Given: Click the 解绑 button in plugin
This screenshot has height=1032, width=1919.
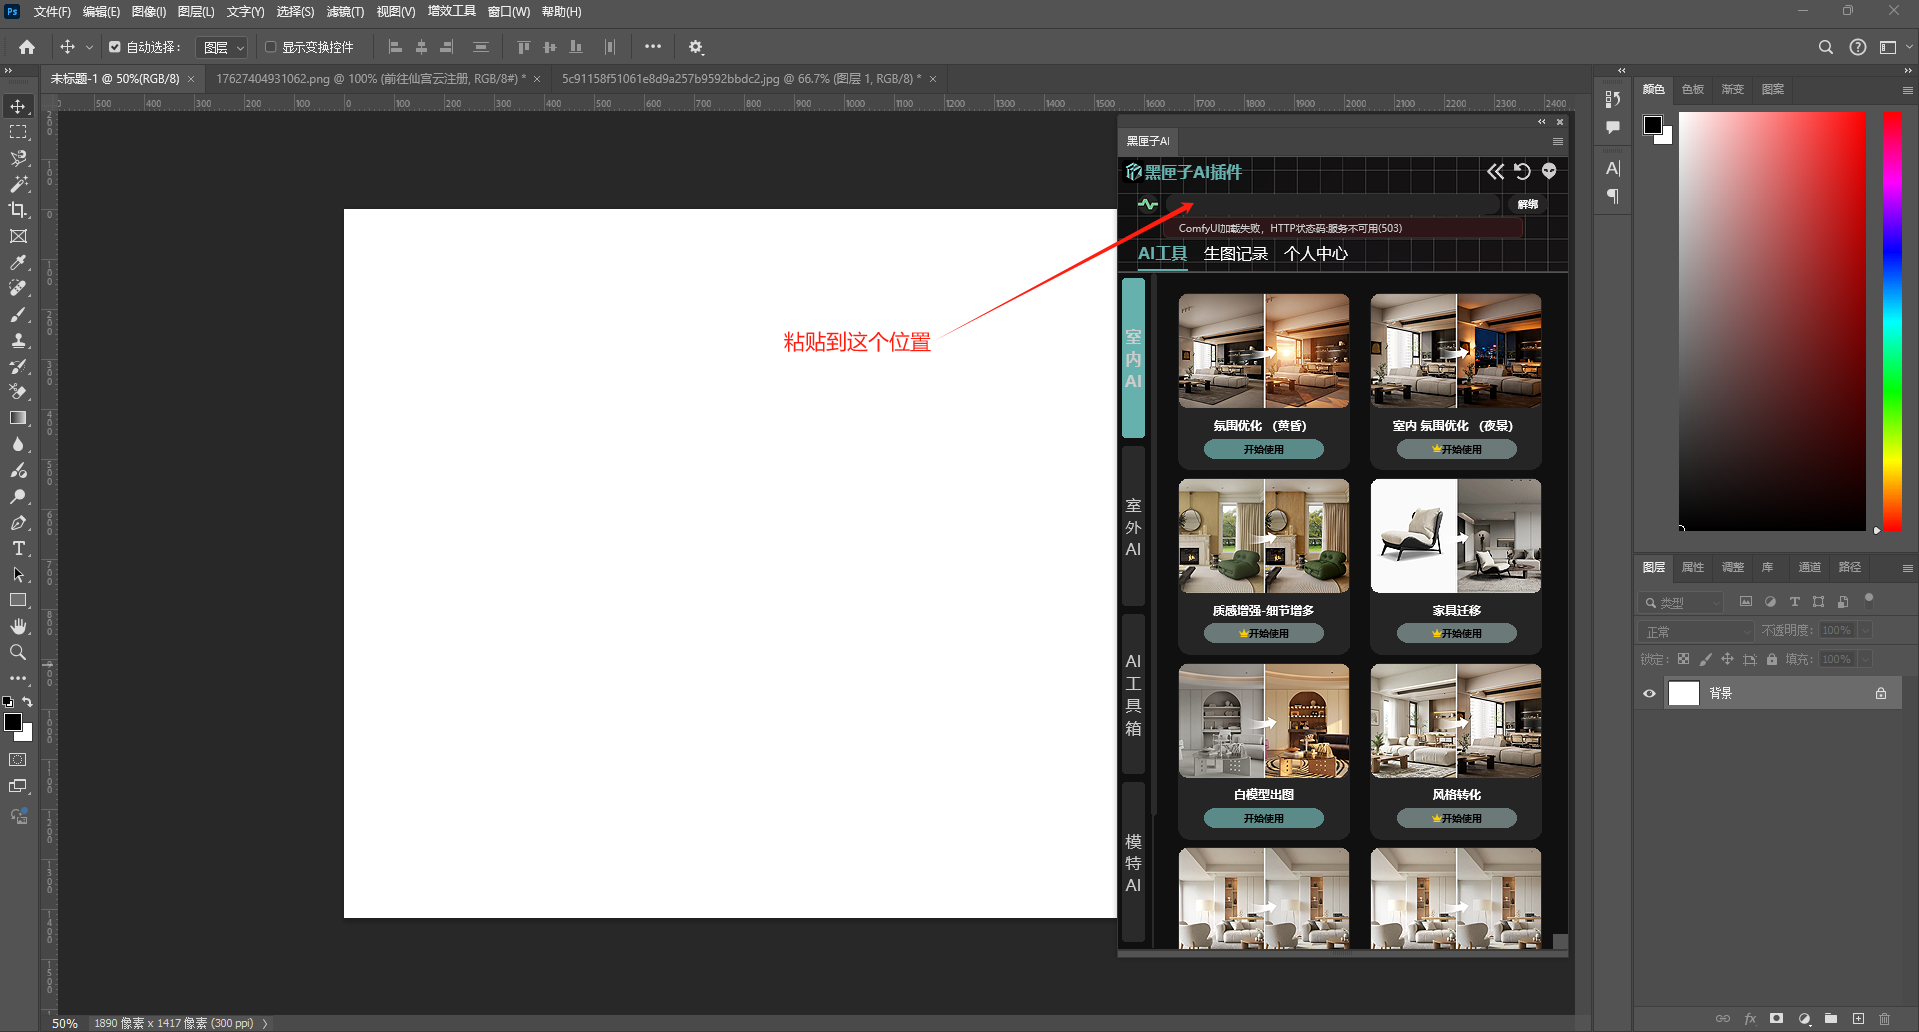Looking at the screenshot, I should [x=1527, y=204].
